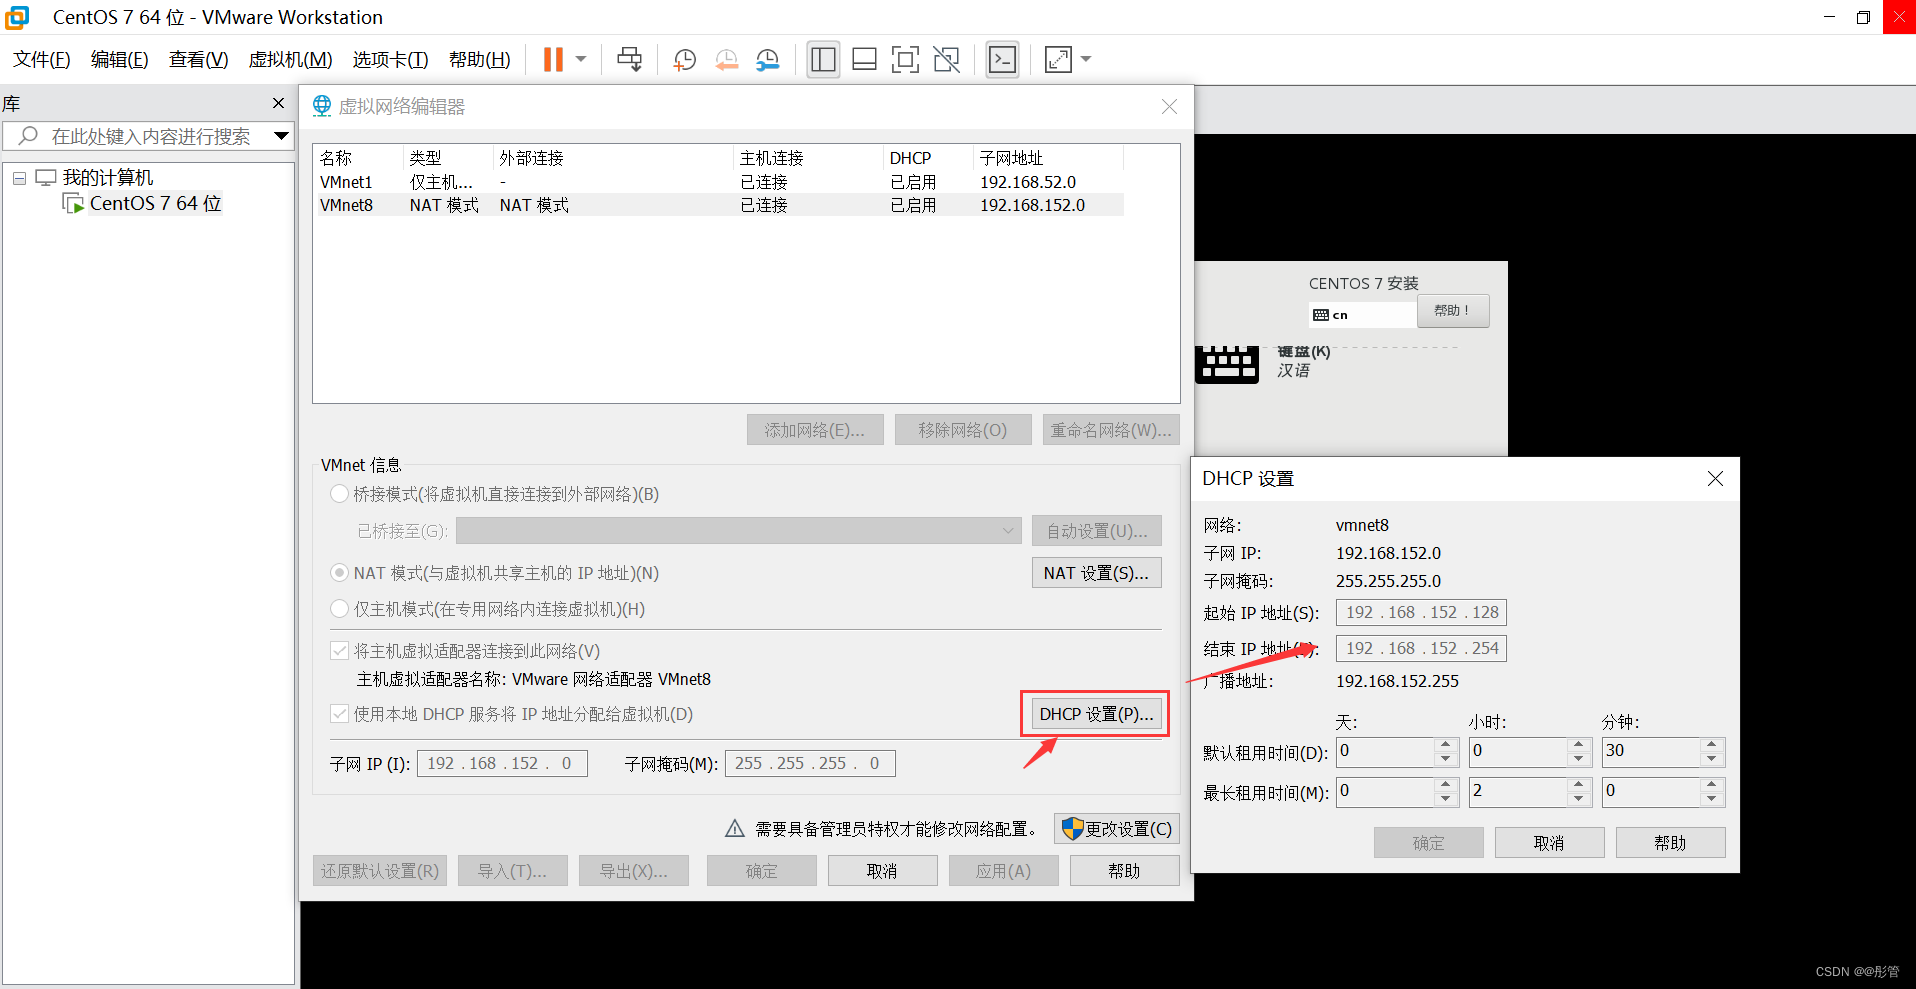
Task: Revert to snapshot via the clock-arrow icon
Action: [x=726, y=59]
